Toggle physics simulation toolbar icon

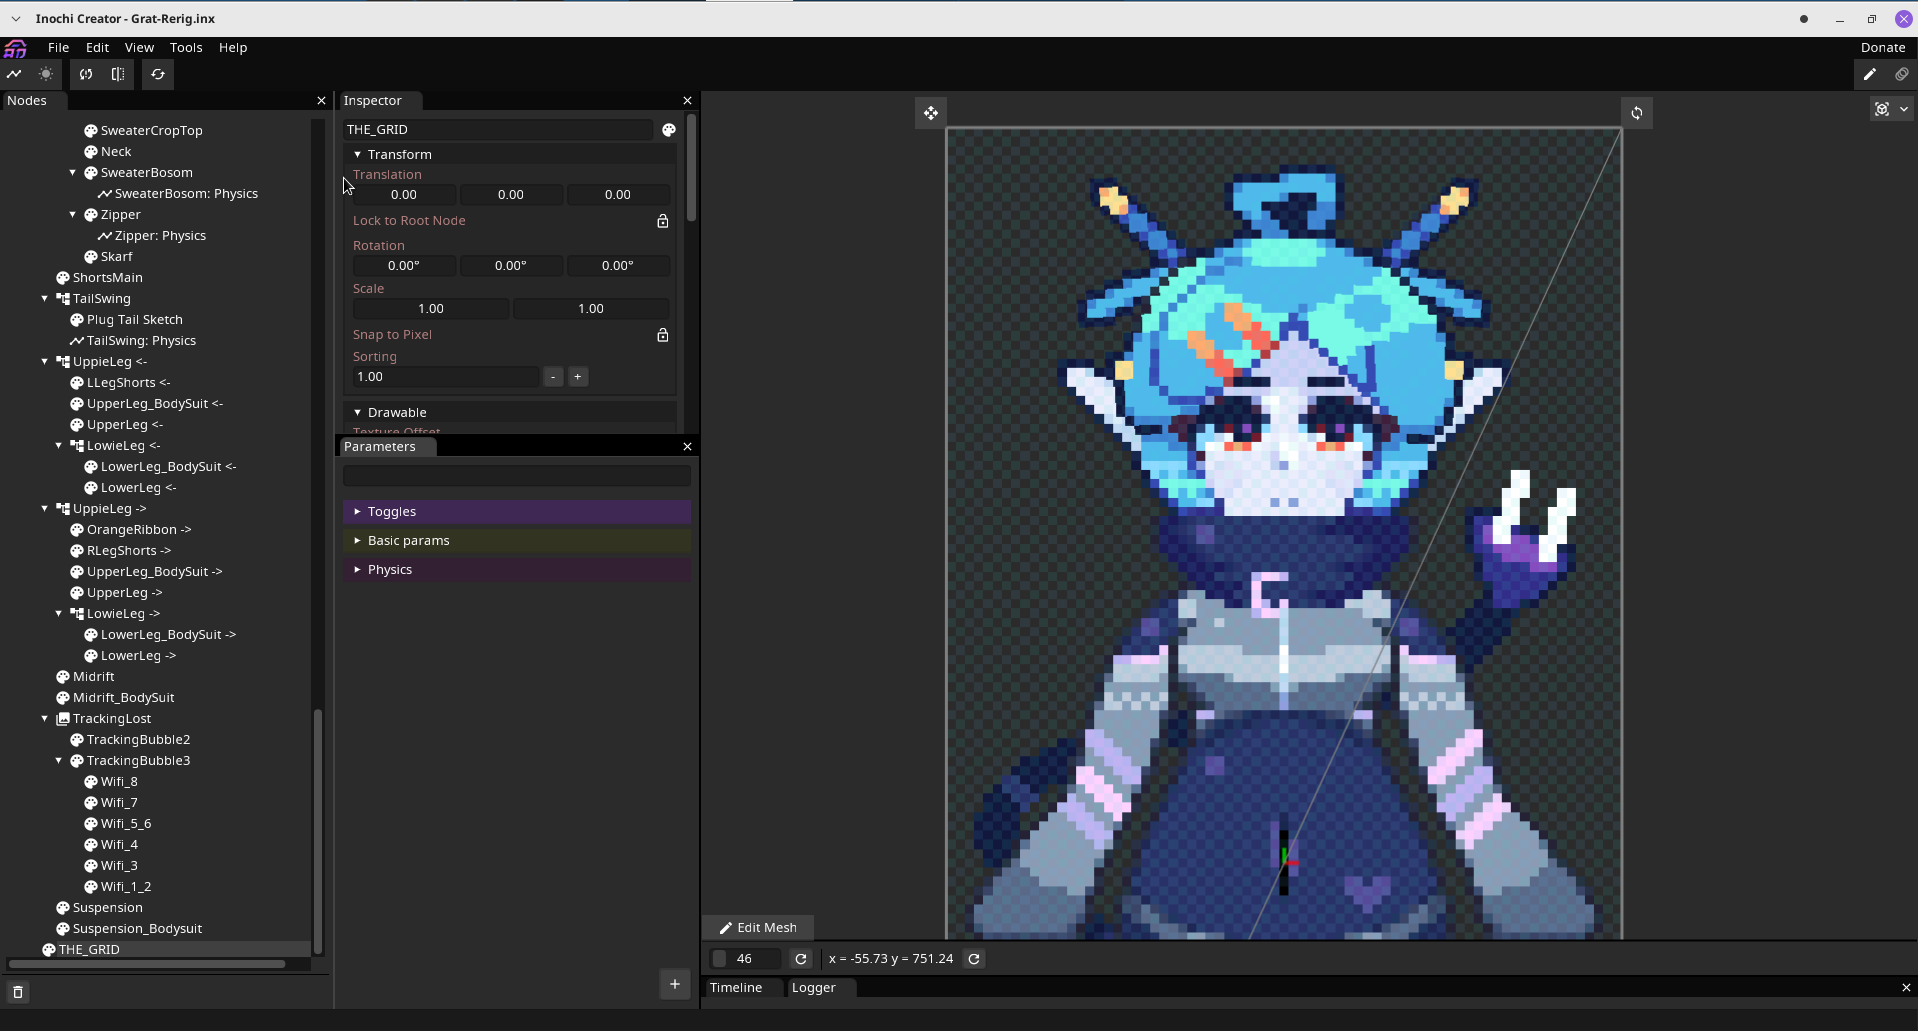pyautogui.click(x=15, y=74)
